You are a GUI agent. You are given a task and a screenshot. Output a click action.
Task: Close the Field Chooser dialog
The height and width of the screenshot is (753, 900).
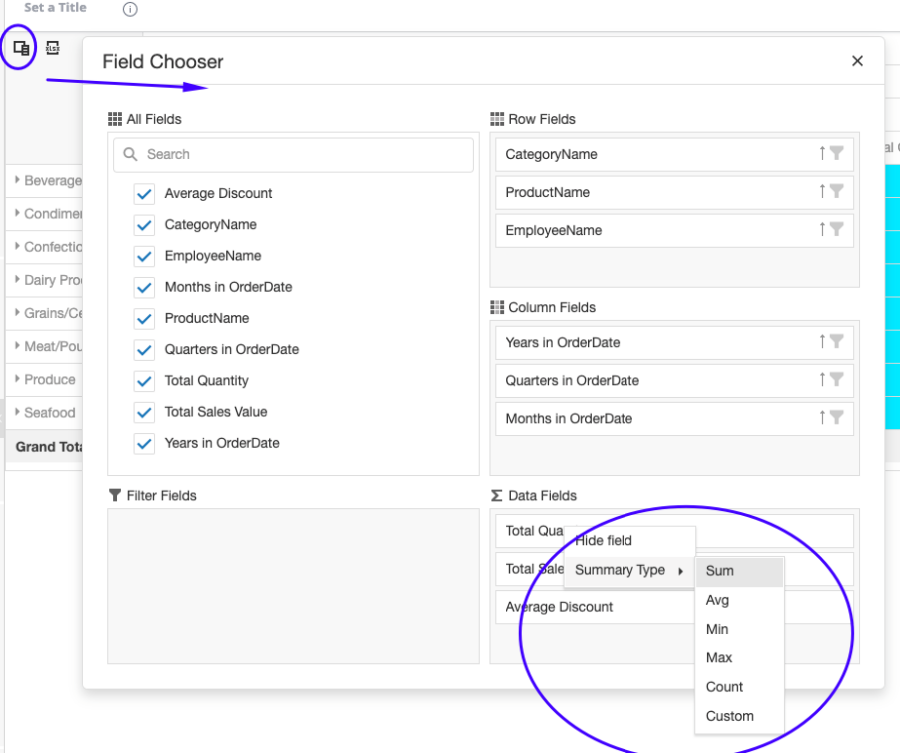click(857, 61)
